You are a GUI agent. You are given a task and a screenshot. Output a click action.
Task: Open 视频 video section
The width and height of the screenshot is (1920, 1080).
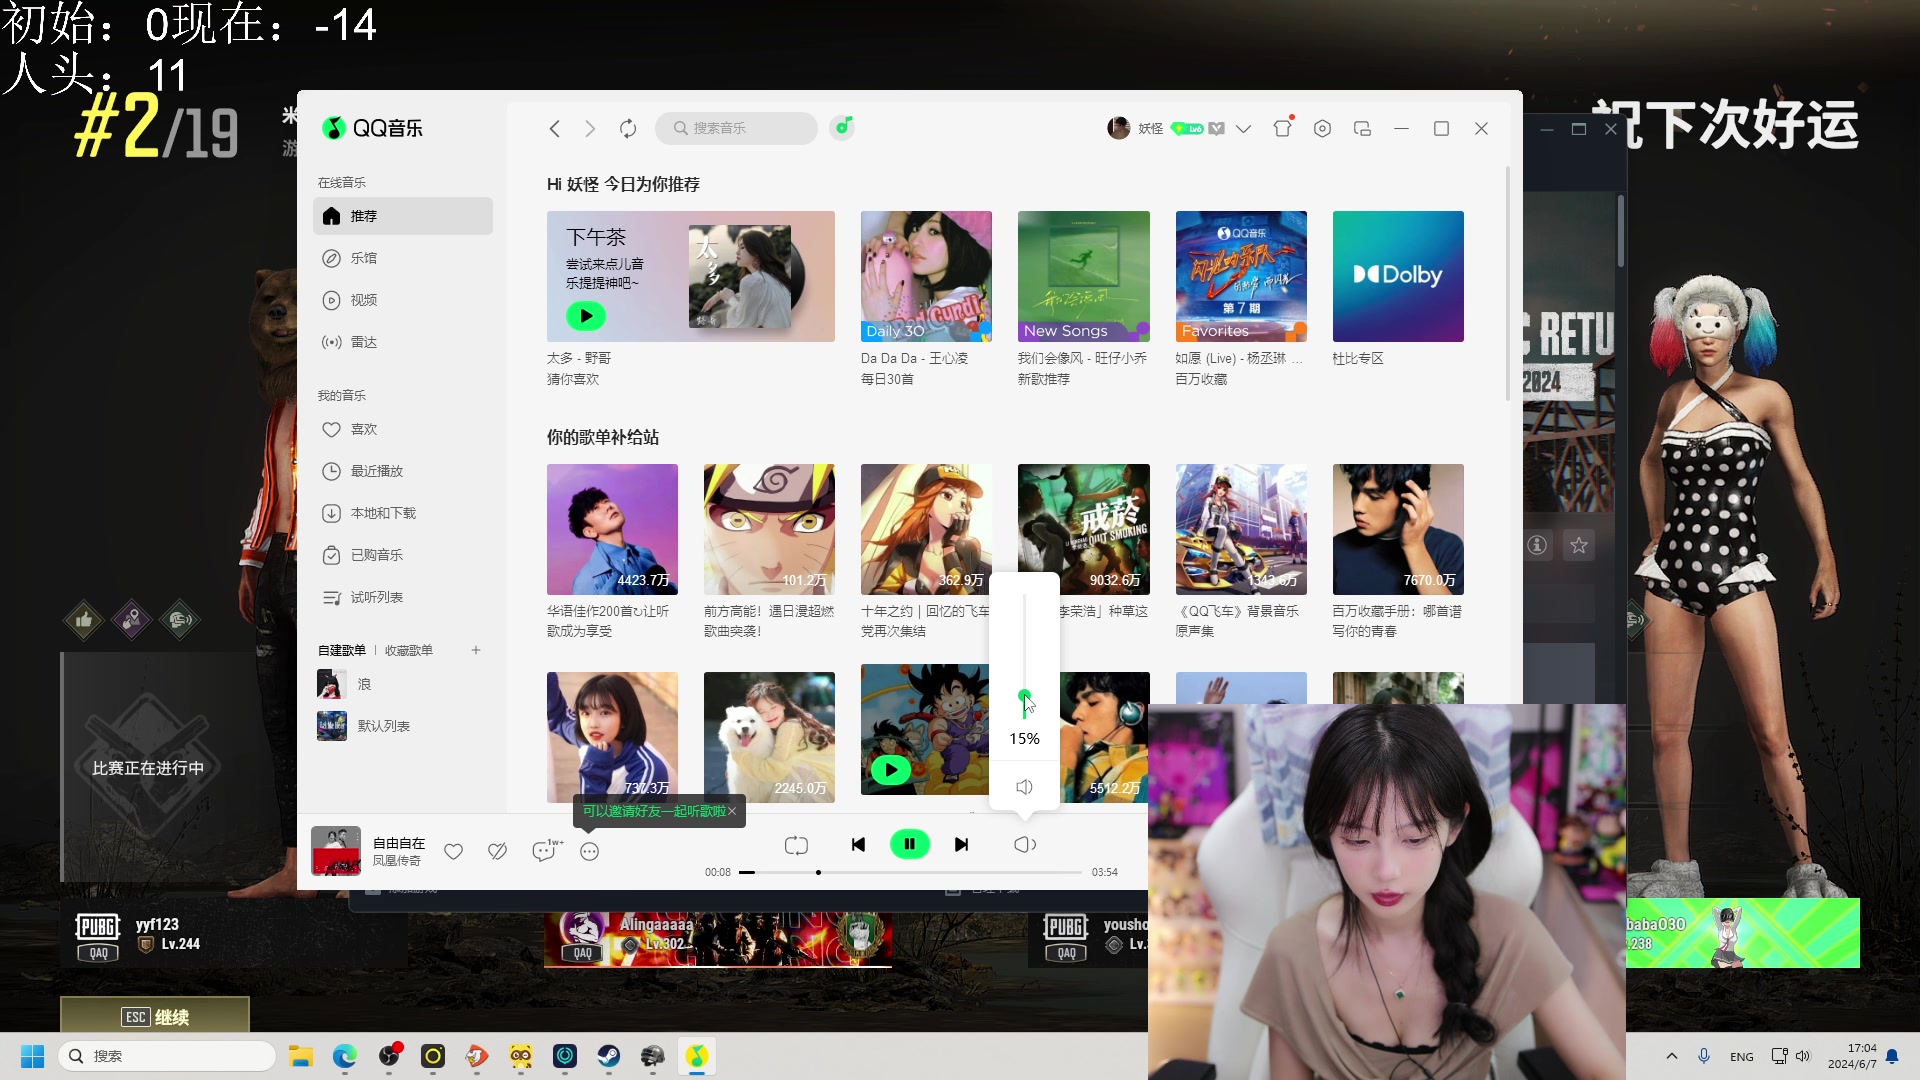pyautogui.click(x=403, y=300)
